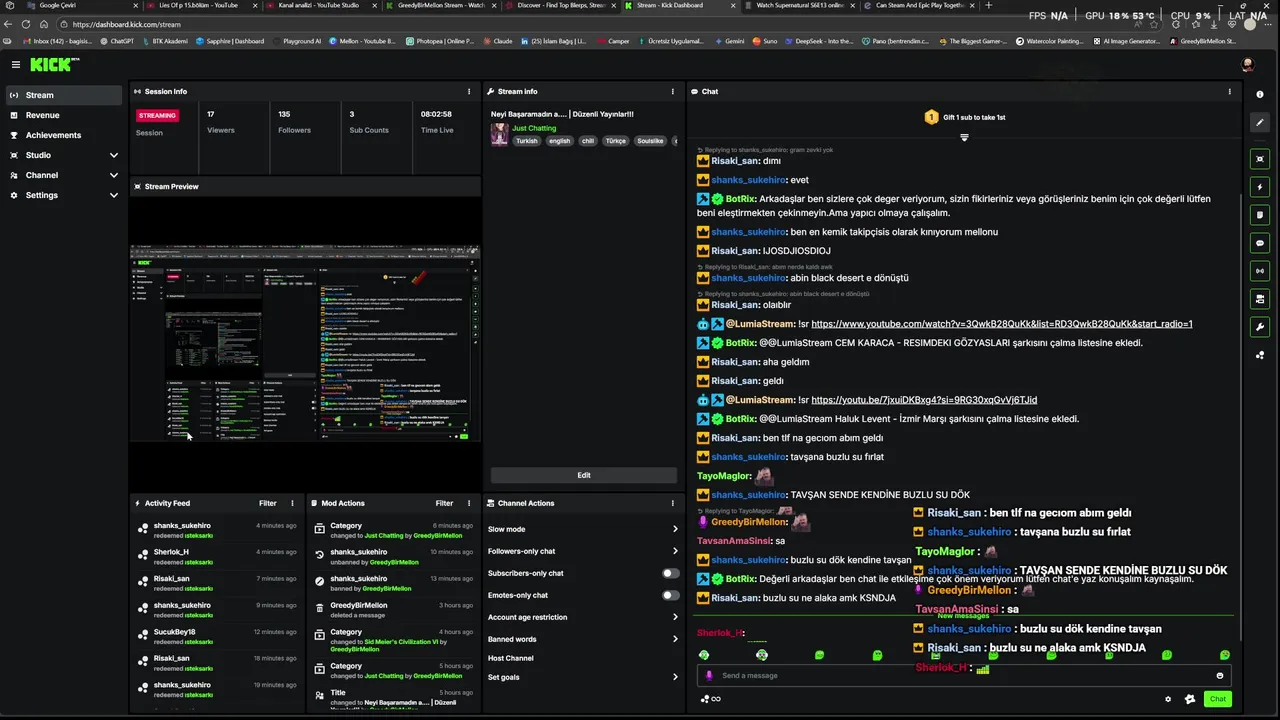Click Türkçe stream tag
The image size is (1280, 720).
616,141
